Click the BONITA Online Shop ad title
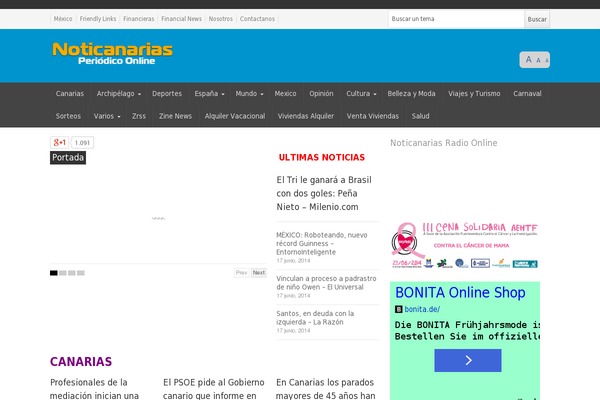Image resolution: width=600 pixels, height=400 pixels. (x=460, y=292)
